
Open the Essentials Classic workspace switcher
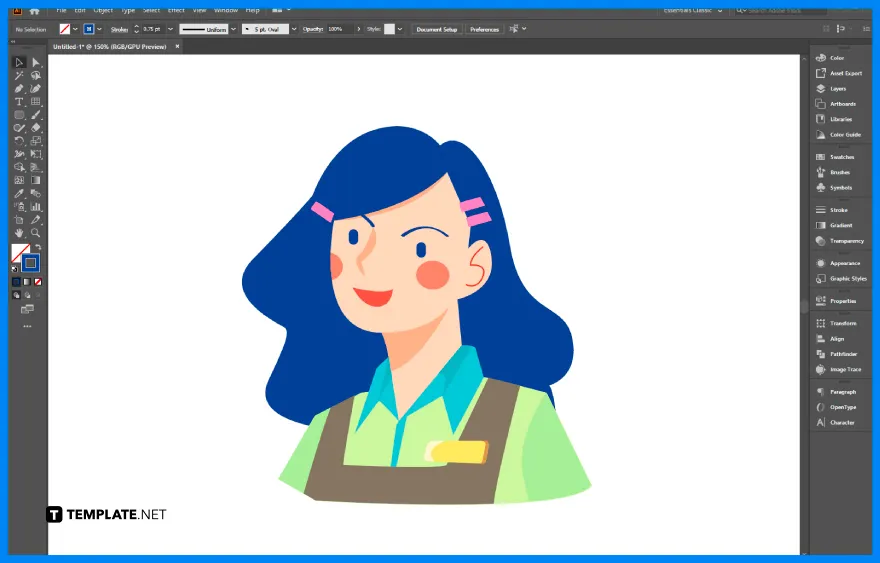click(x=693, y=10)
